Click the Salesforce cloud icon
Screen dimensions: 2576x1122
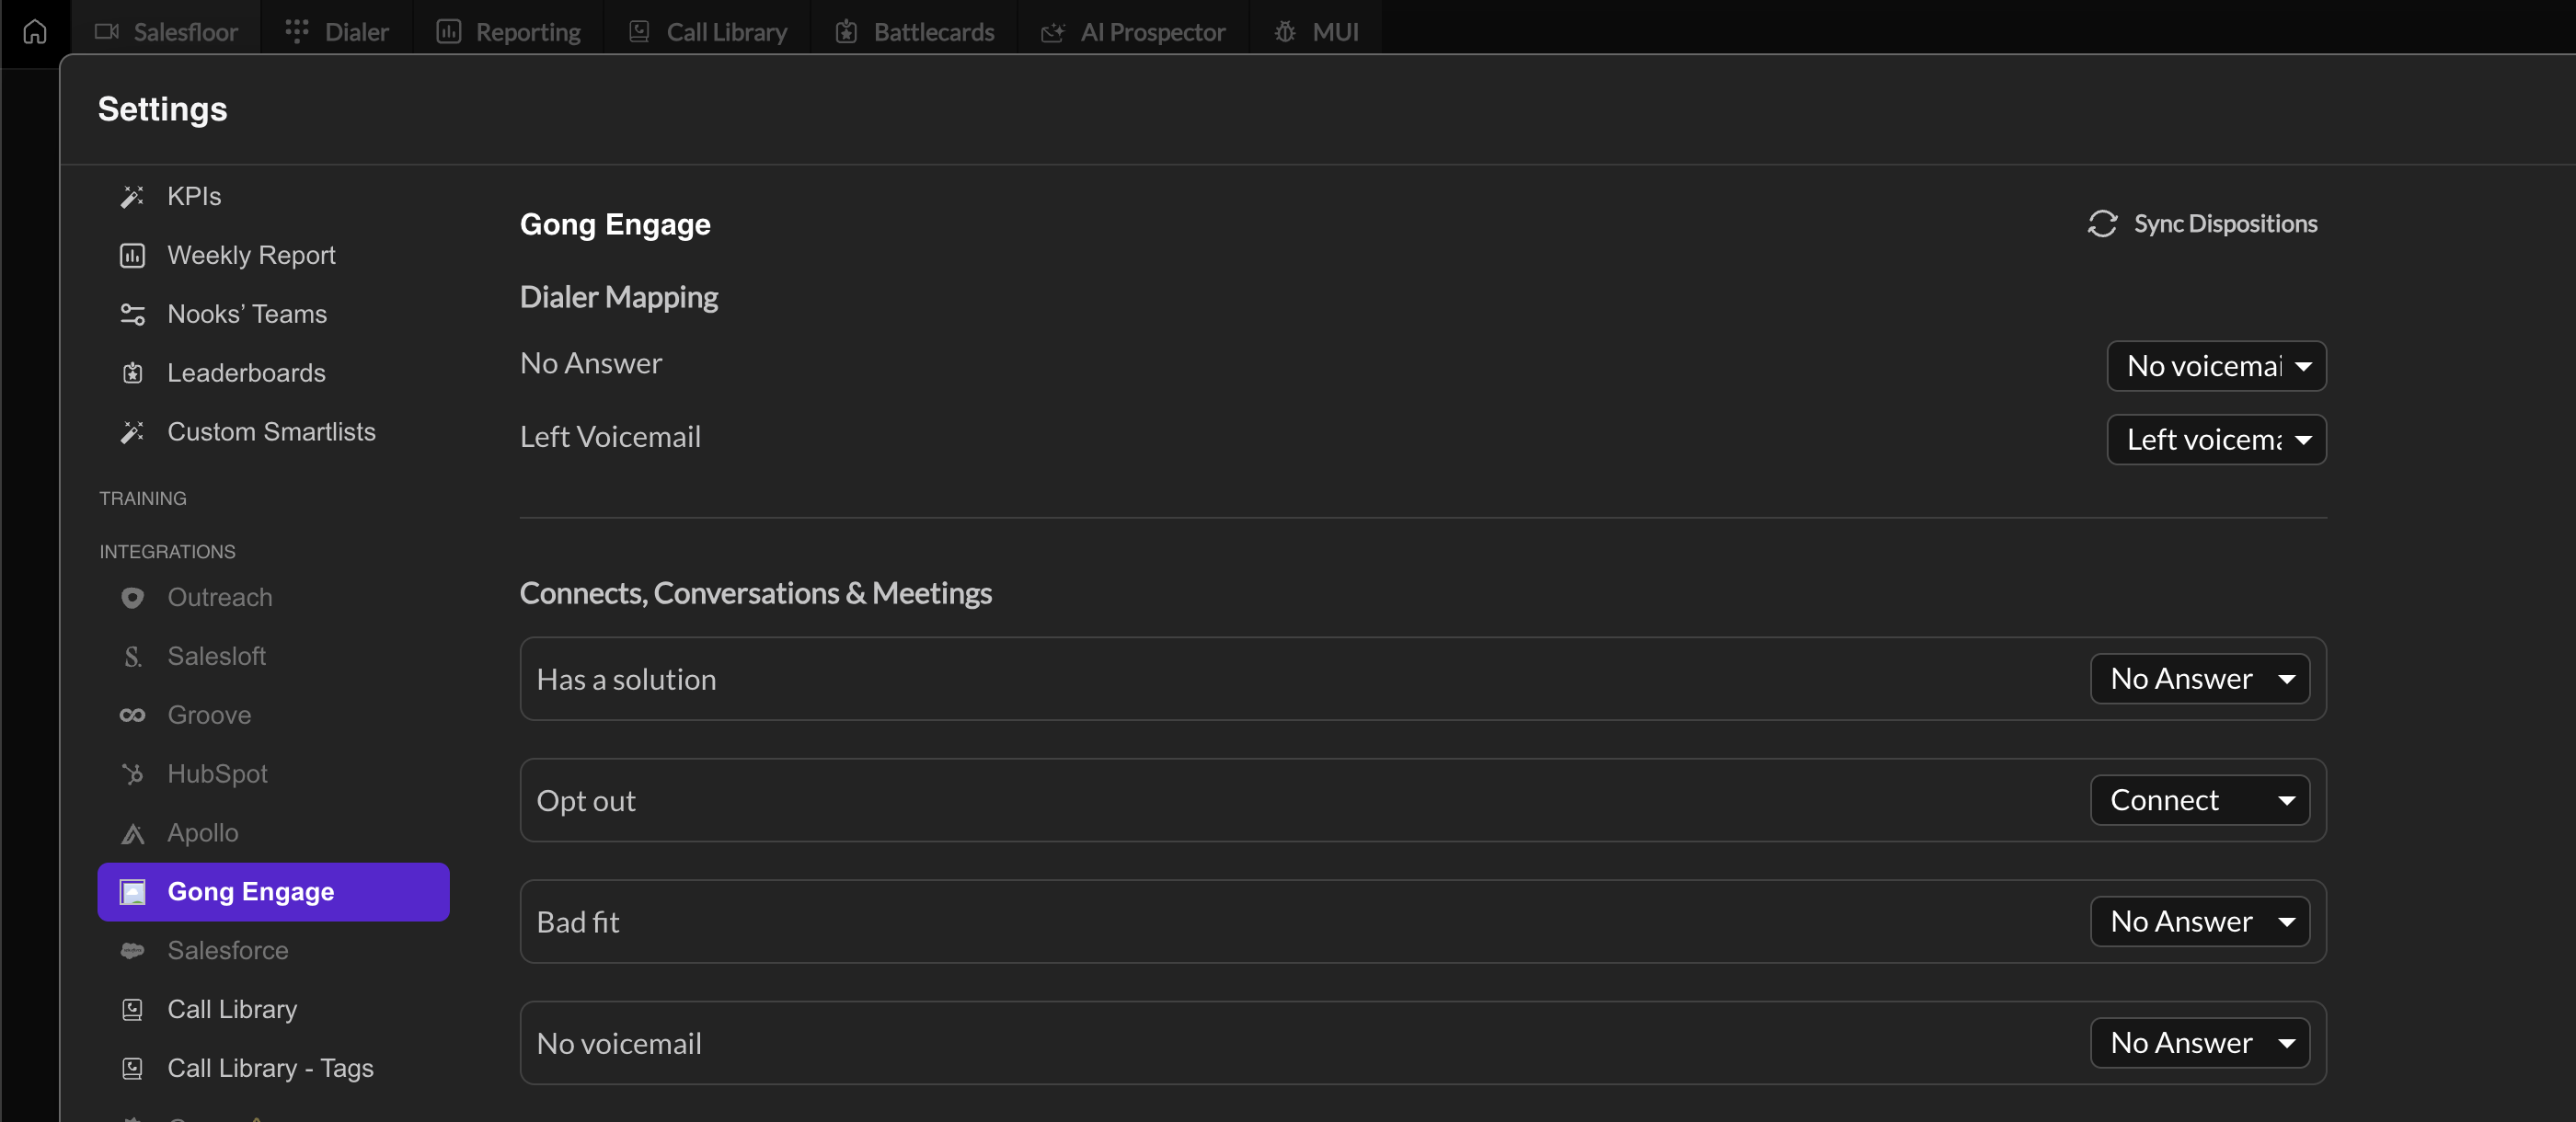coord(132,951)
